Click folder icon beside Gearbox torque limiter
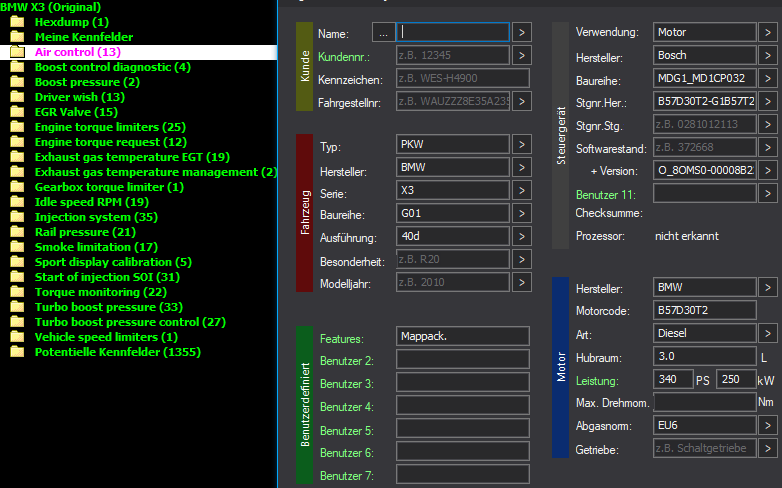Screen dimensions: 782x488 17,187
